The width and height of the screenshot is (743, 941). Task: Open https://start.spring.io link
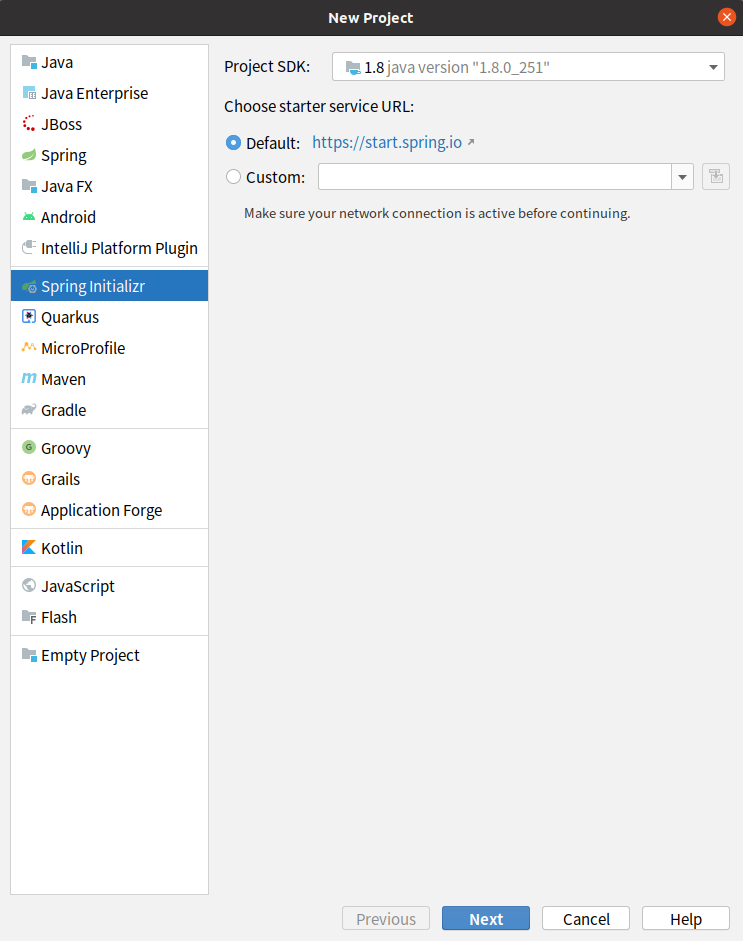click(x=387, y=142)
